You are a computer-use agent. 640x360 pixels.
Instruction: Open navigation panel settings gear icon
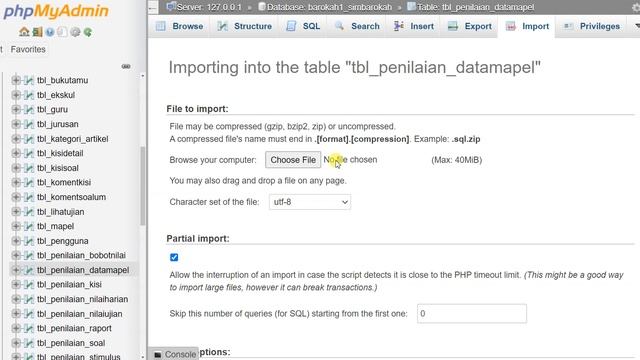(75, 32)
